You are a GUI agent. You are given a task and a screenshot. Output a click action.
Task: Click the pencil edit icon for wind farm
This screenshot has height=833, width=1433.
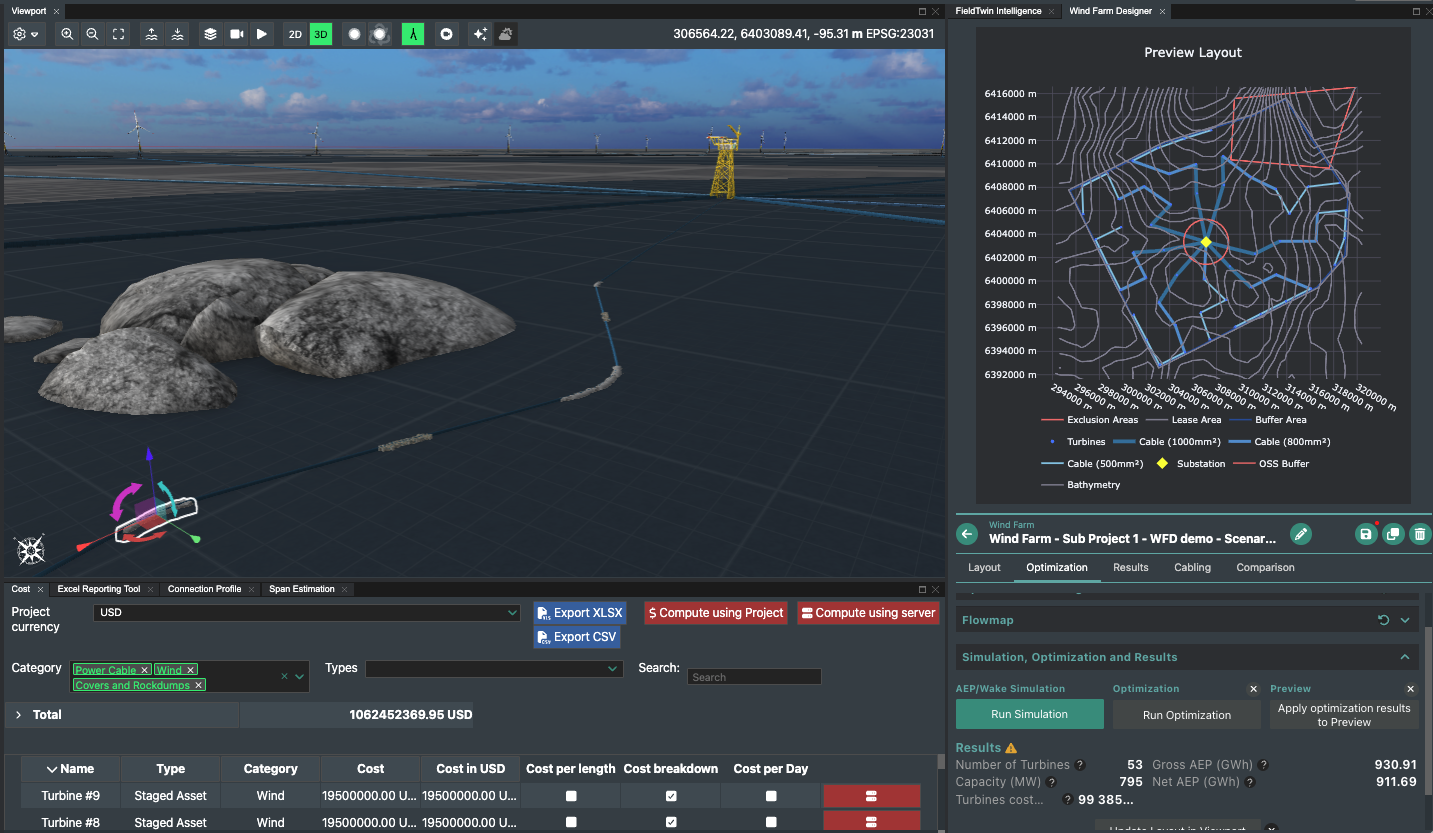click(1300, 534)
